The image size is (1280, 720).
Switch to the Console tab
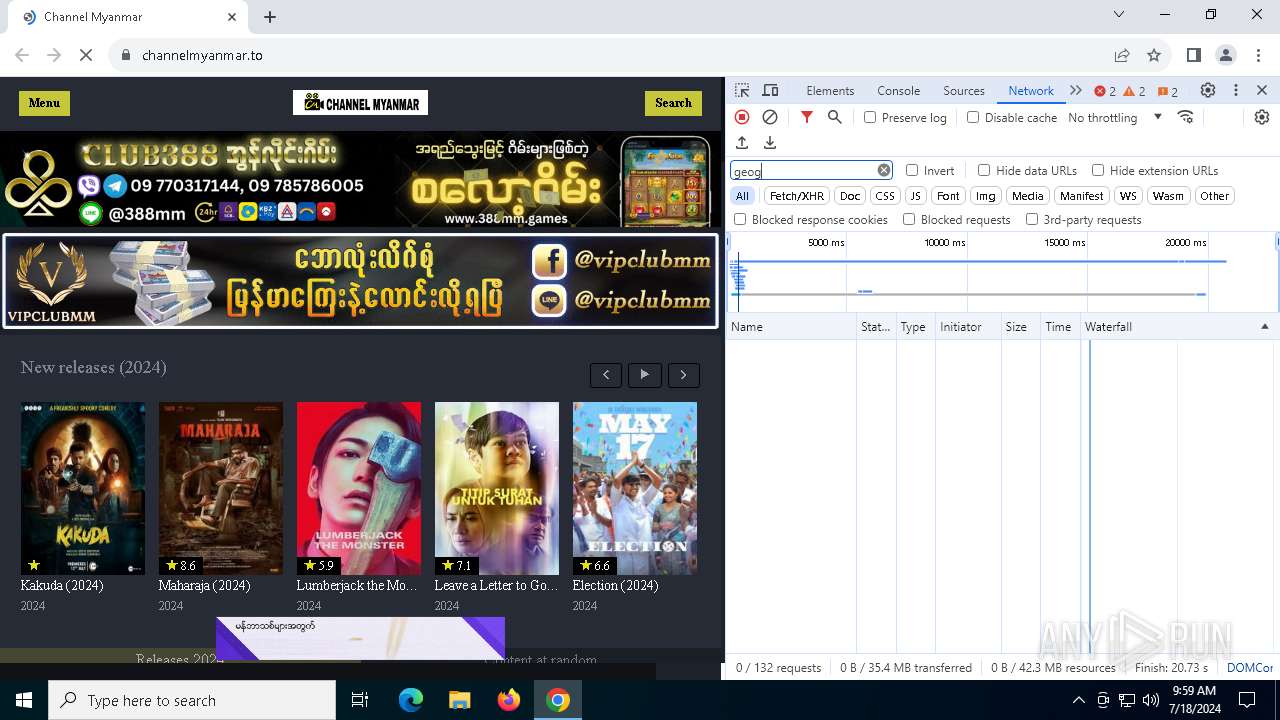coord(898,90)
